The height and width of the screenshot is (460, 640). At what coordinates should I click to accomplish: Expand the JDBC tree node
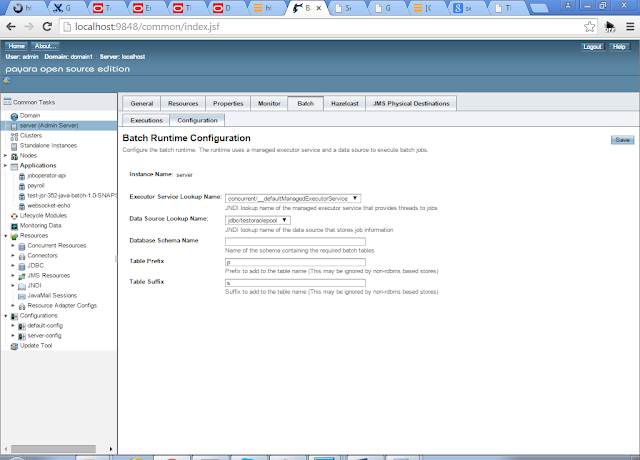click(x=13, y=265)
